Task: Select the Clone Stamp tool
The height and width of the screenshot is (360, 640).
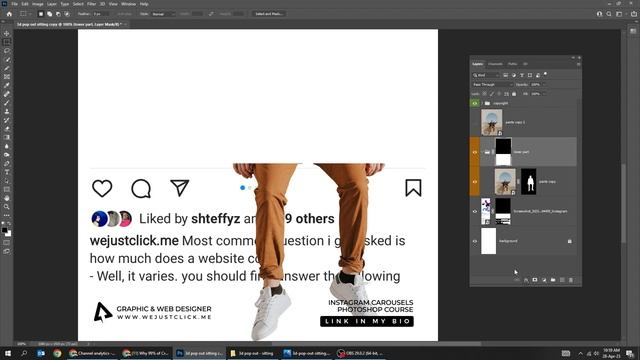Action: pyautogui.click(x=7, y=111)
